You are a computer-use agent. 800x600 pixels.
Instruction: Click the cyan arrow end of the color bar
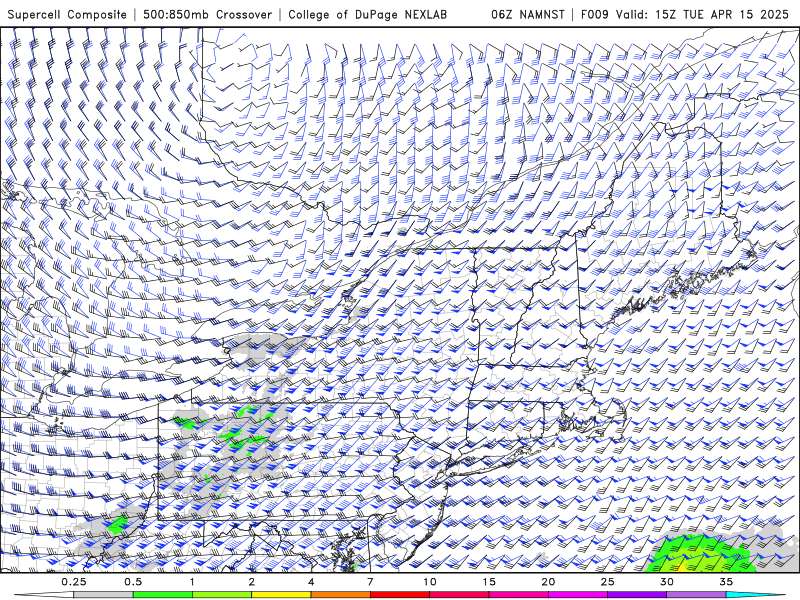756,595
